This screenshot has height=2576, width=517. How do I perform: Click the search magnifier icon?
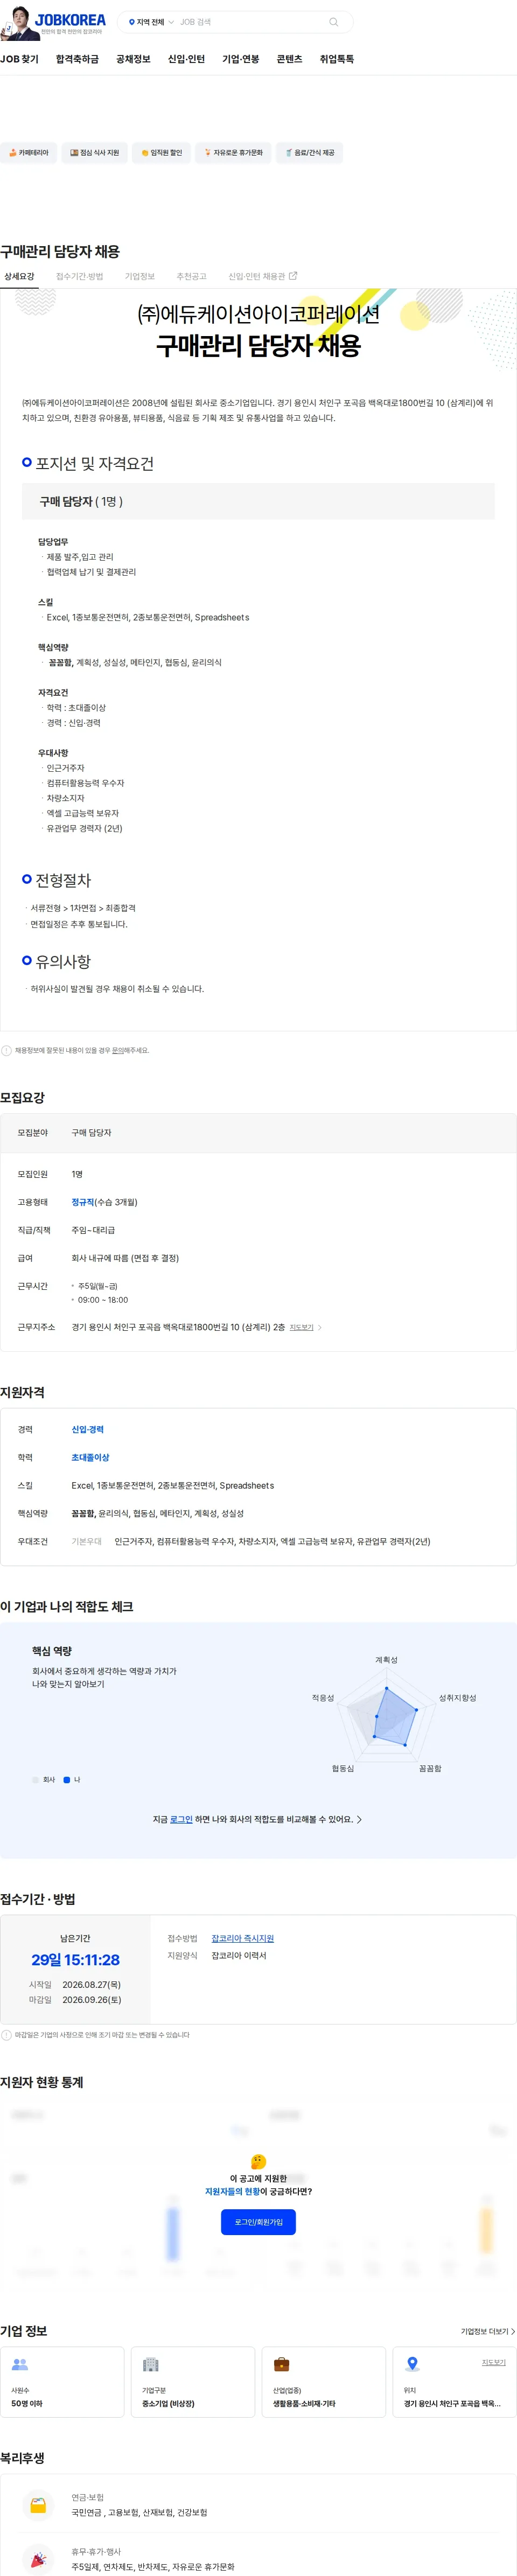tap(334, 22)
